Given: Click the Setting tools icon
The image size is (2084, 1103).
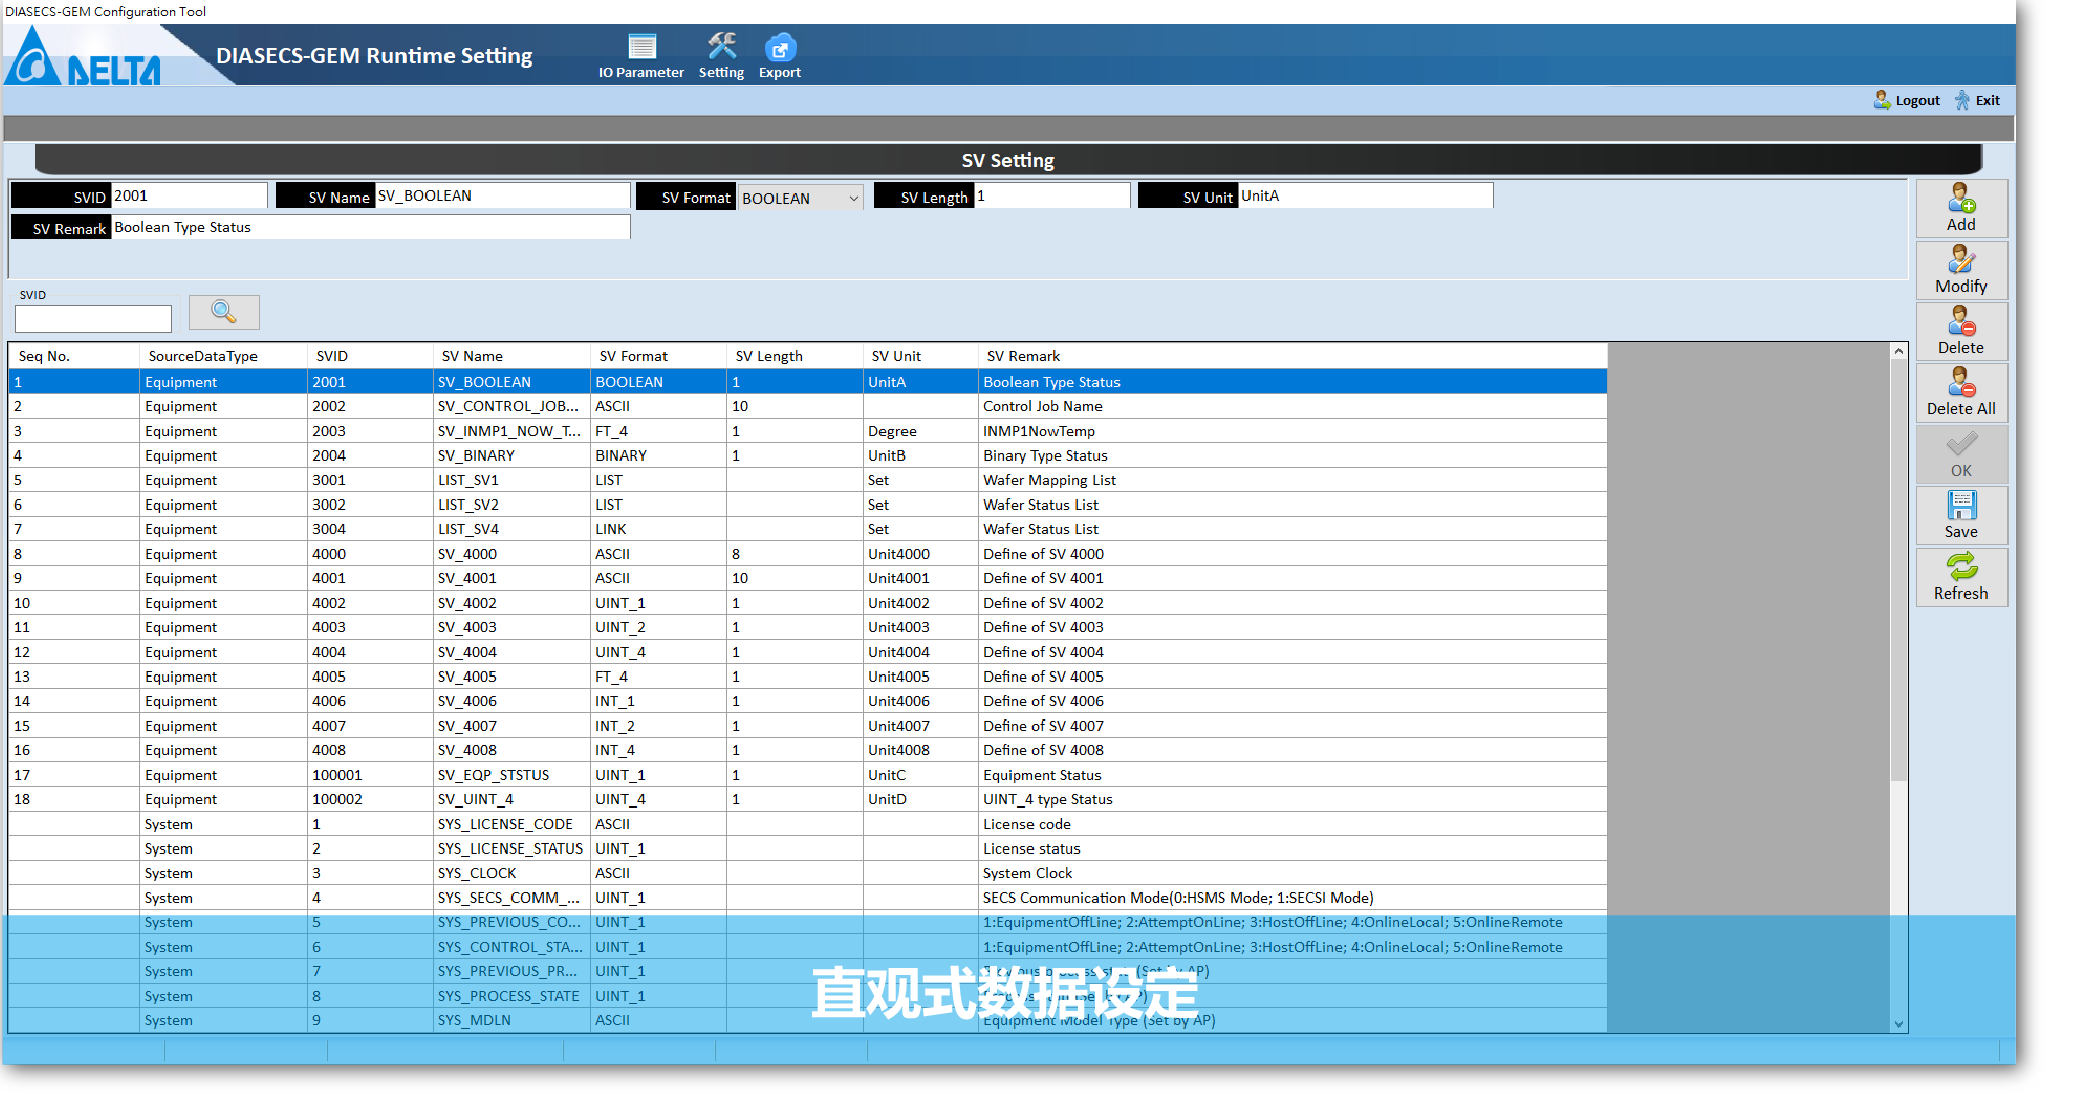Looking at the screenshot, I should pyautogui.click(x=721, y=47).
